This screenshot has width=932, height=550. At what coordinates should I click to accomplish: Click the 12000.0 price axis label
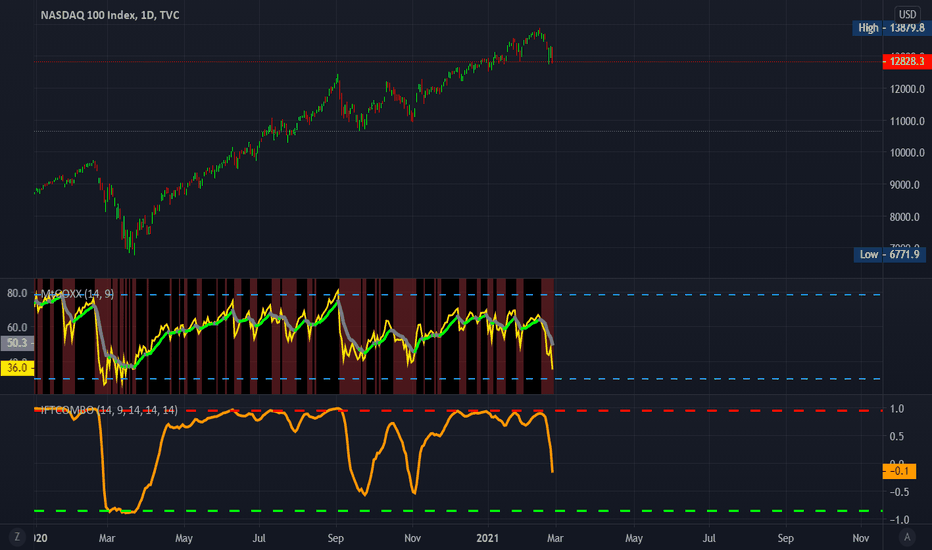907,89
